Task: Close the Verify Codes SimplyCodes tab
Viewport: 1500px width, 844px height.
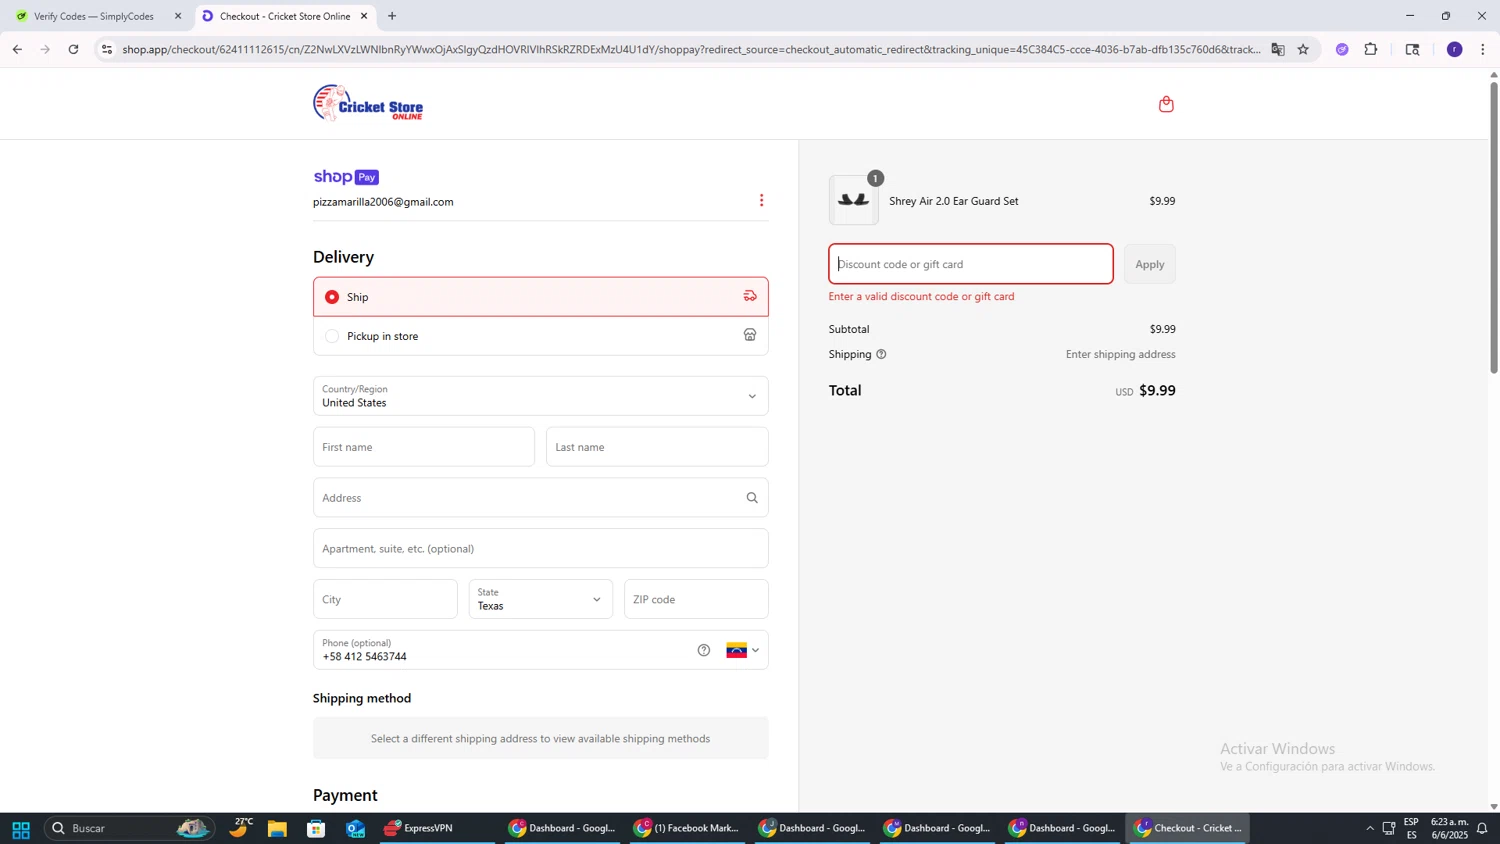Action: click(178, 16)
